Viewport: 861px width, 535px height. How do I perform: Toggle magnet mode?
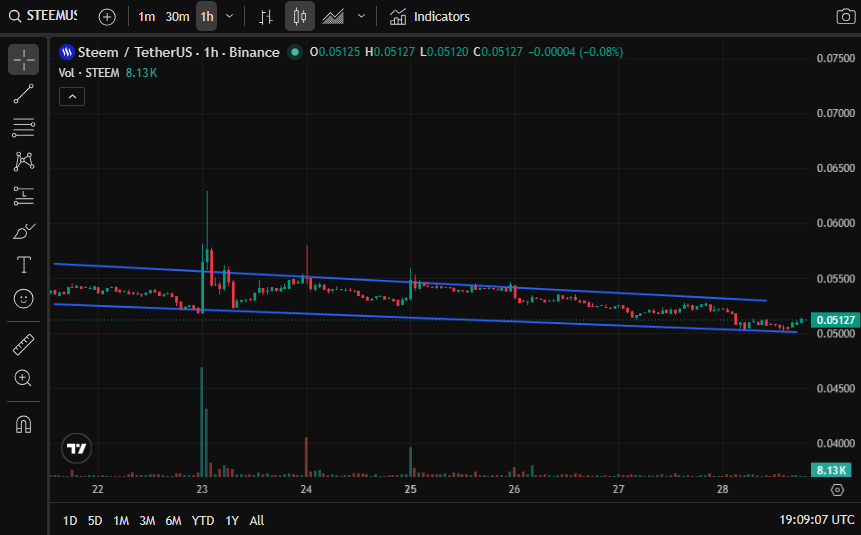(x=24, y=425)
